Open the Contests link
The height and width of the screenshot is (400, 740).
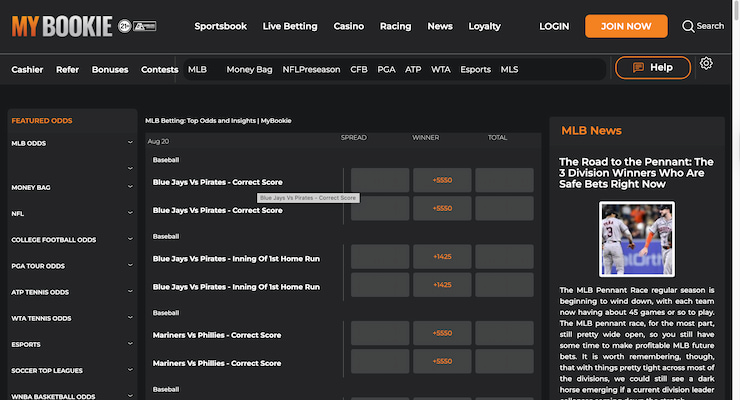[160, 69]
